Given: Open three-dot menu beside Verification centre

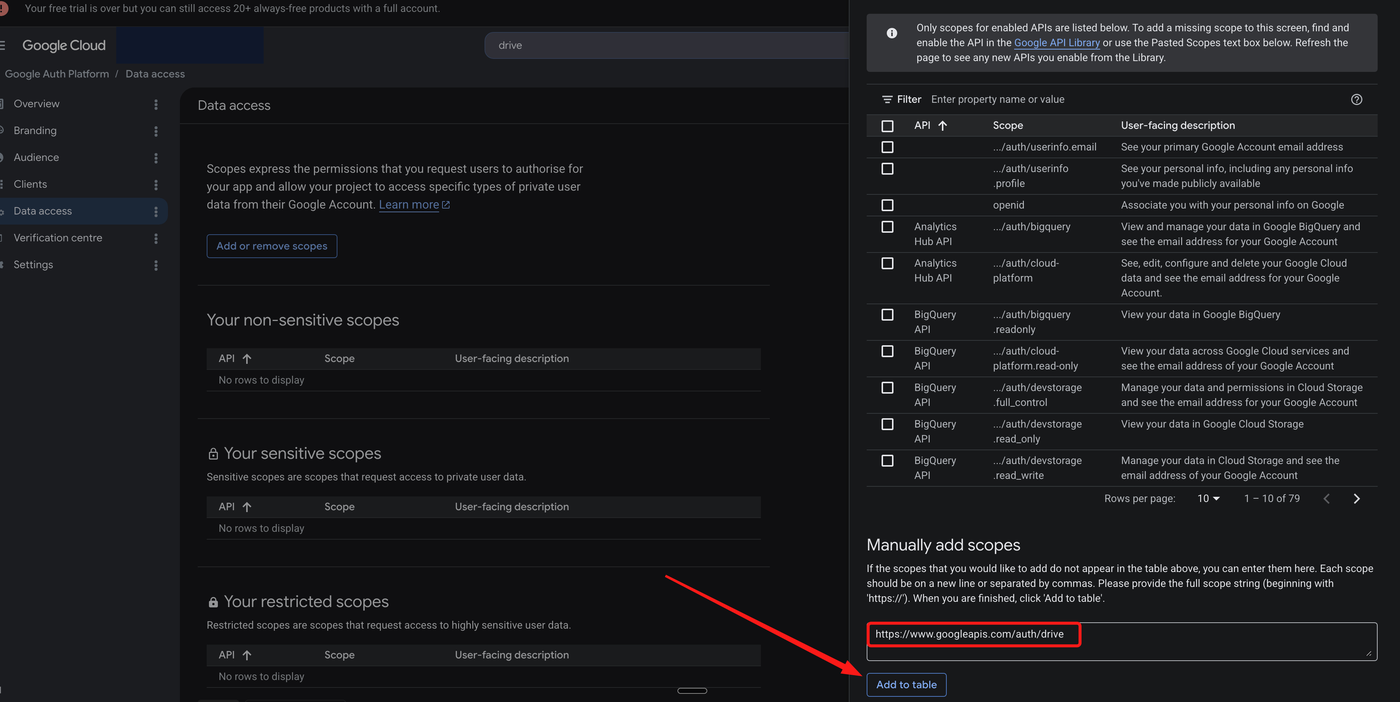Looking at the screenshot, I should [x=156, y=238].
